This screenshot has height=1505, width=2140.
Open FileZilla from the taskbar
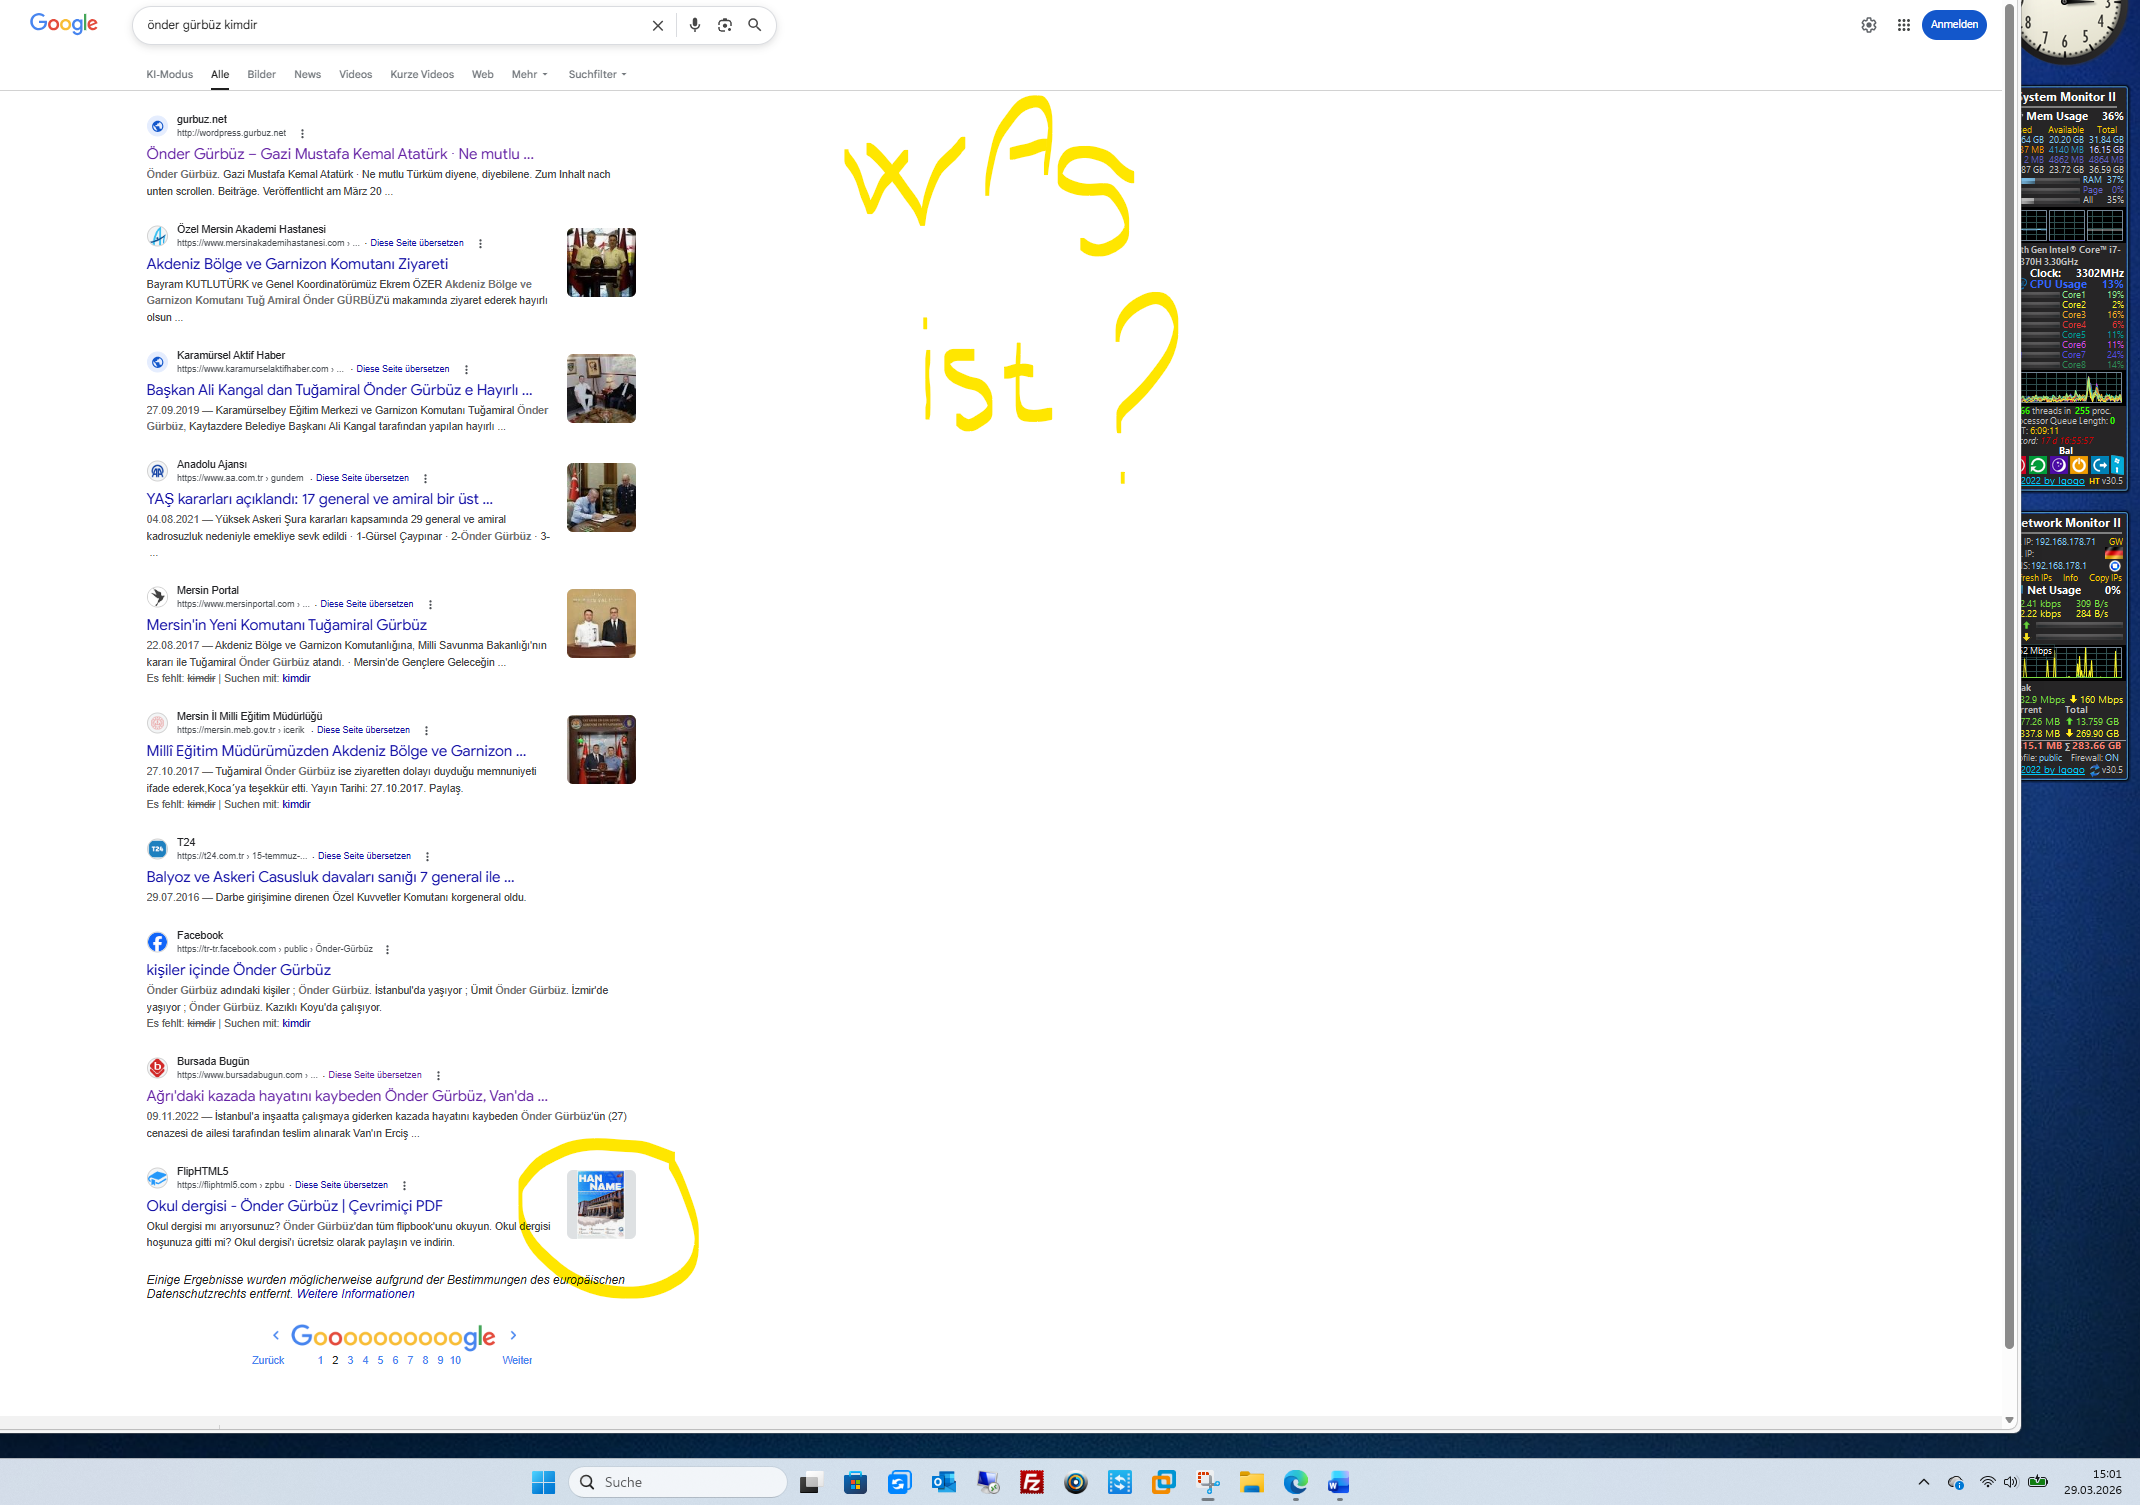coord(1031,1482)
